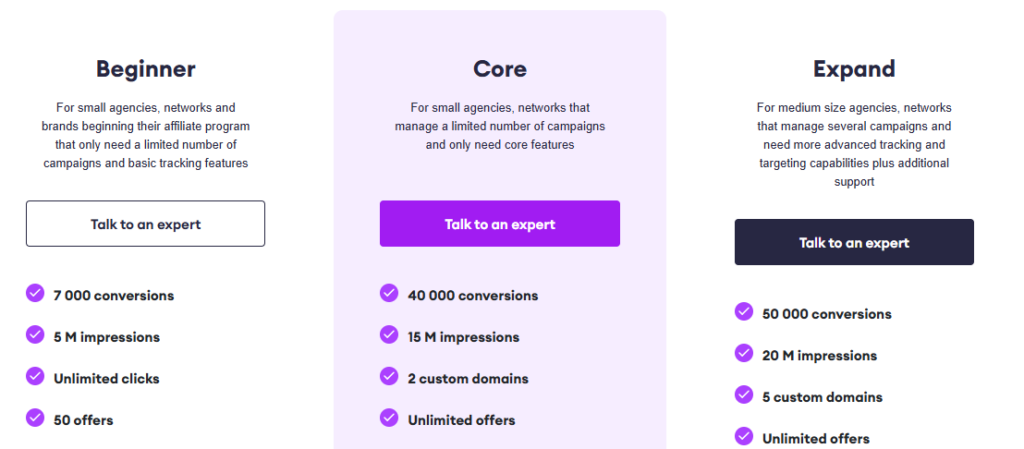The width and height of the screenshot is (1024, 449).
Task: Click checkmark icon beside 7 000 conversions
Action: tap(35, 293)
